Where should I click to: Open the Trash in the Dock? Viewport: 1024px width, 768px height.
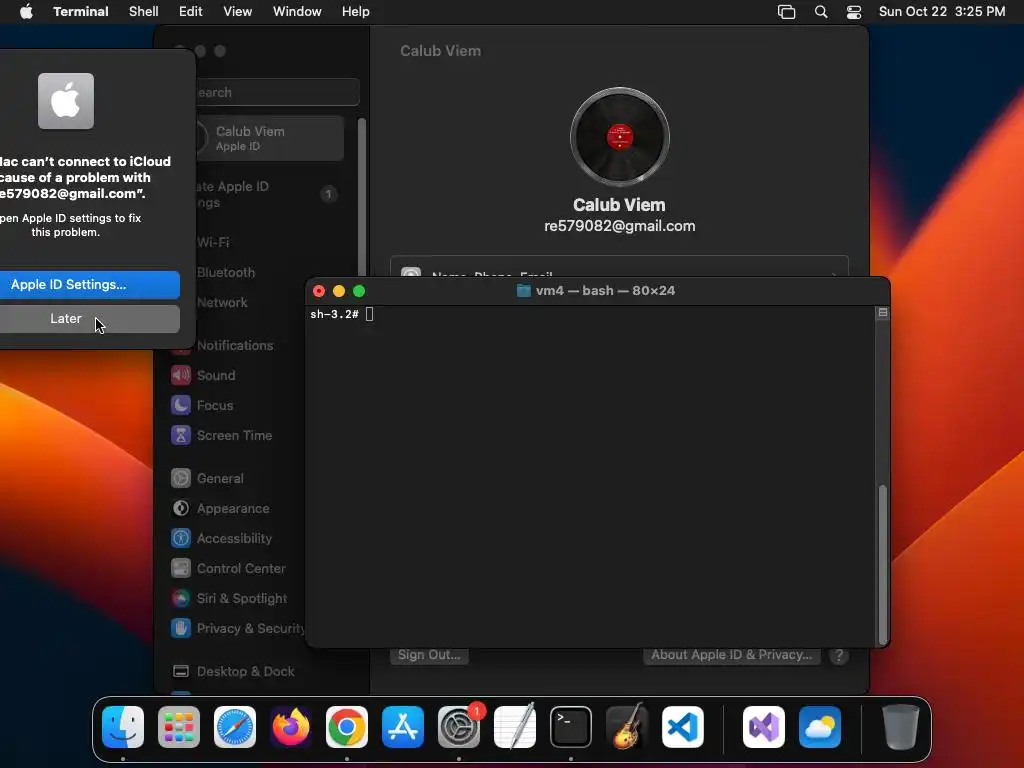pos(901,727)
